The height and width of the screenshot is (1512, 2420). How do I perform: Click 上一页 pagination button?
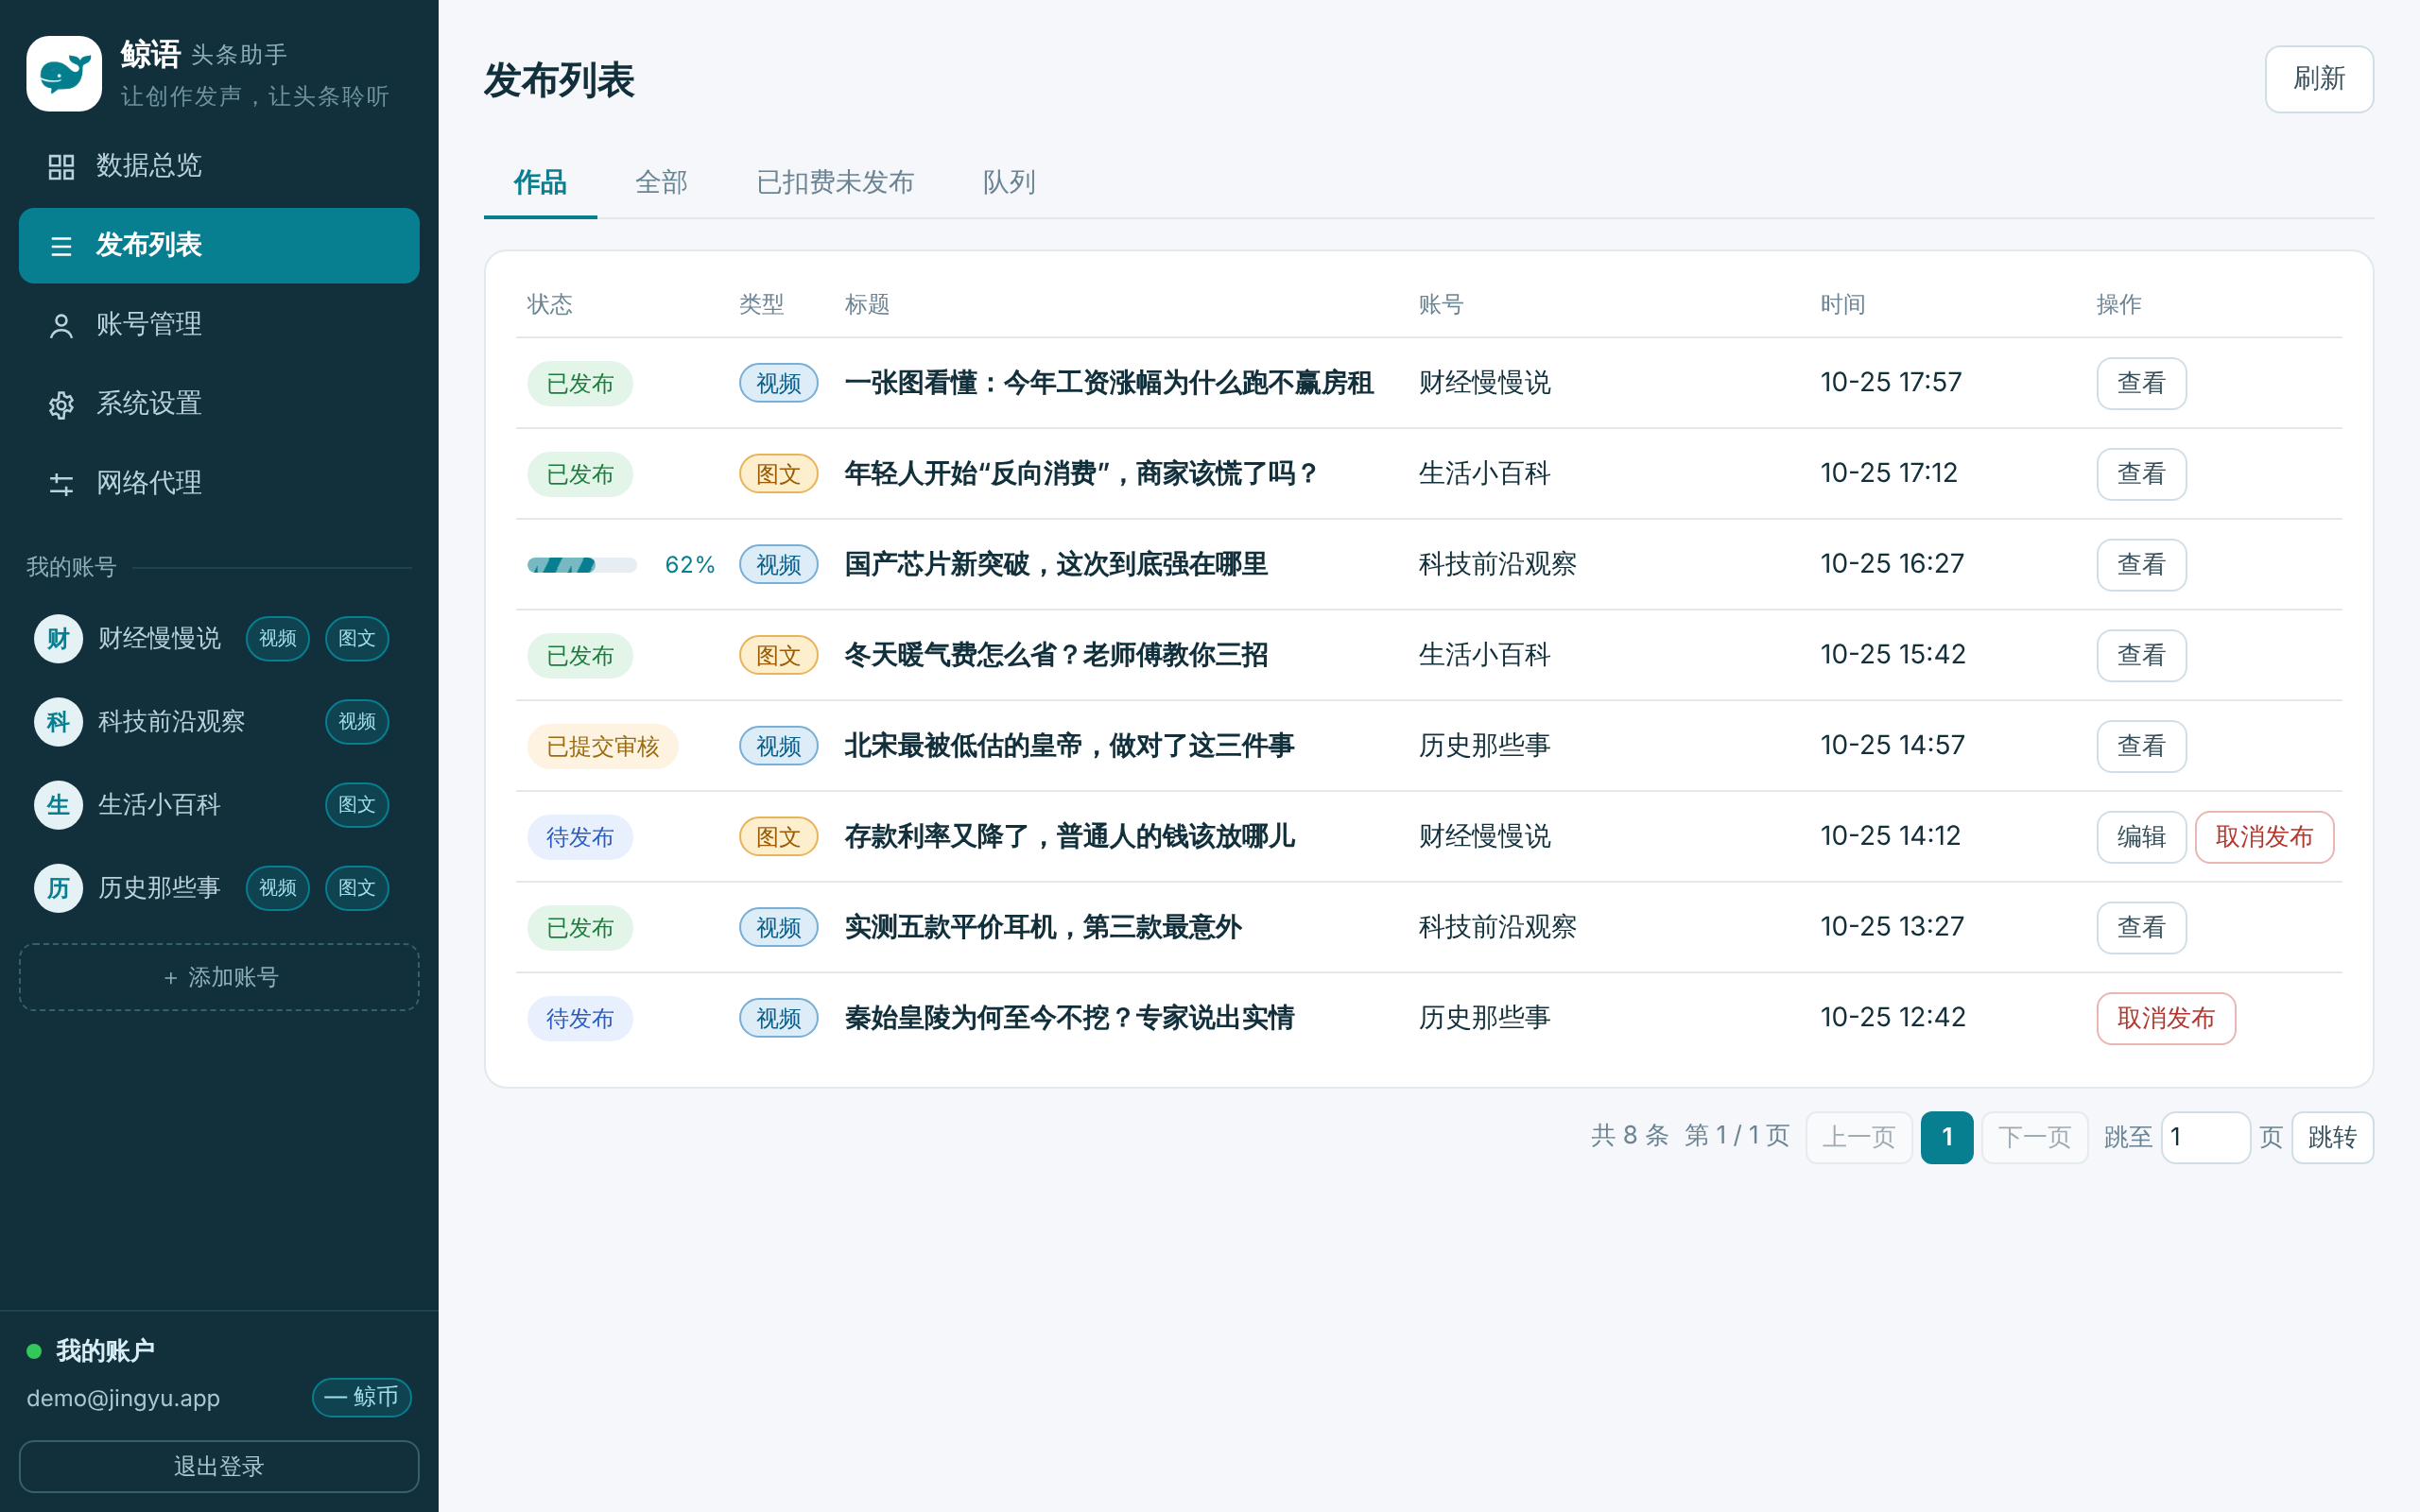coord(1859,1137)
